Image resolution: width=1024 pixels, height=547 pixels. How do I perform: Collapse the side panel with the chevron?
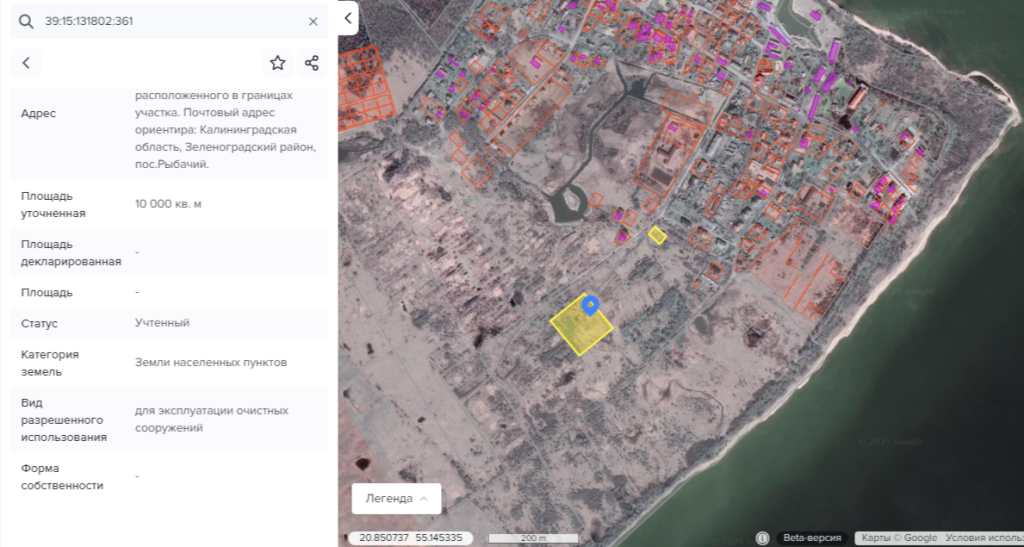tap(348, 18)
